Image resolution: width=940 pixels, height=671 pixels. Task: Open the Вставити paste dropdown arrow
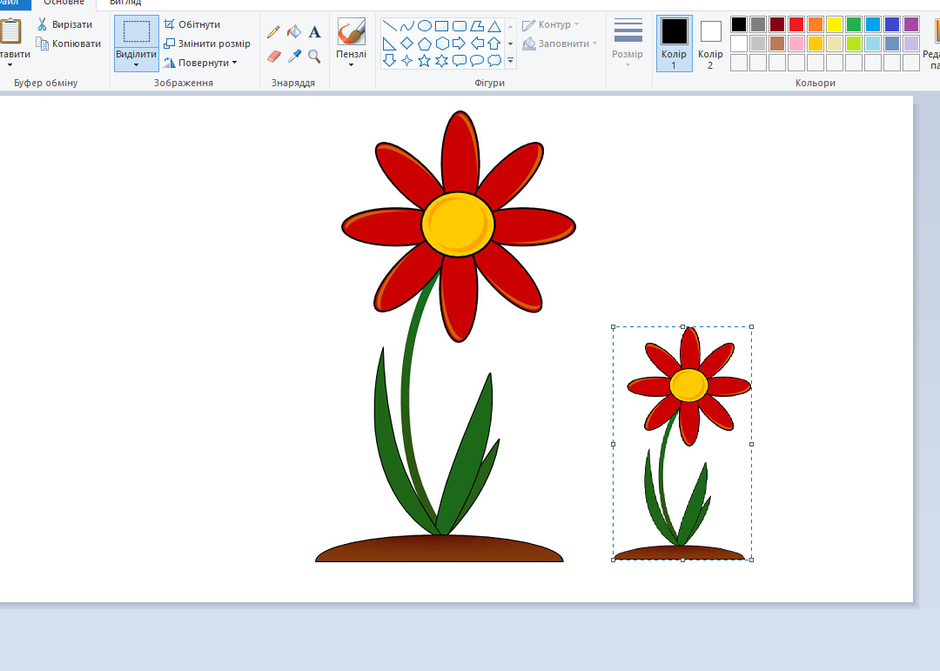pos(10,65)
